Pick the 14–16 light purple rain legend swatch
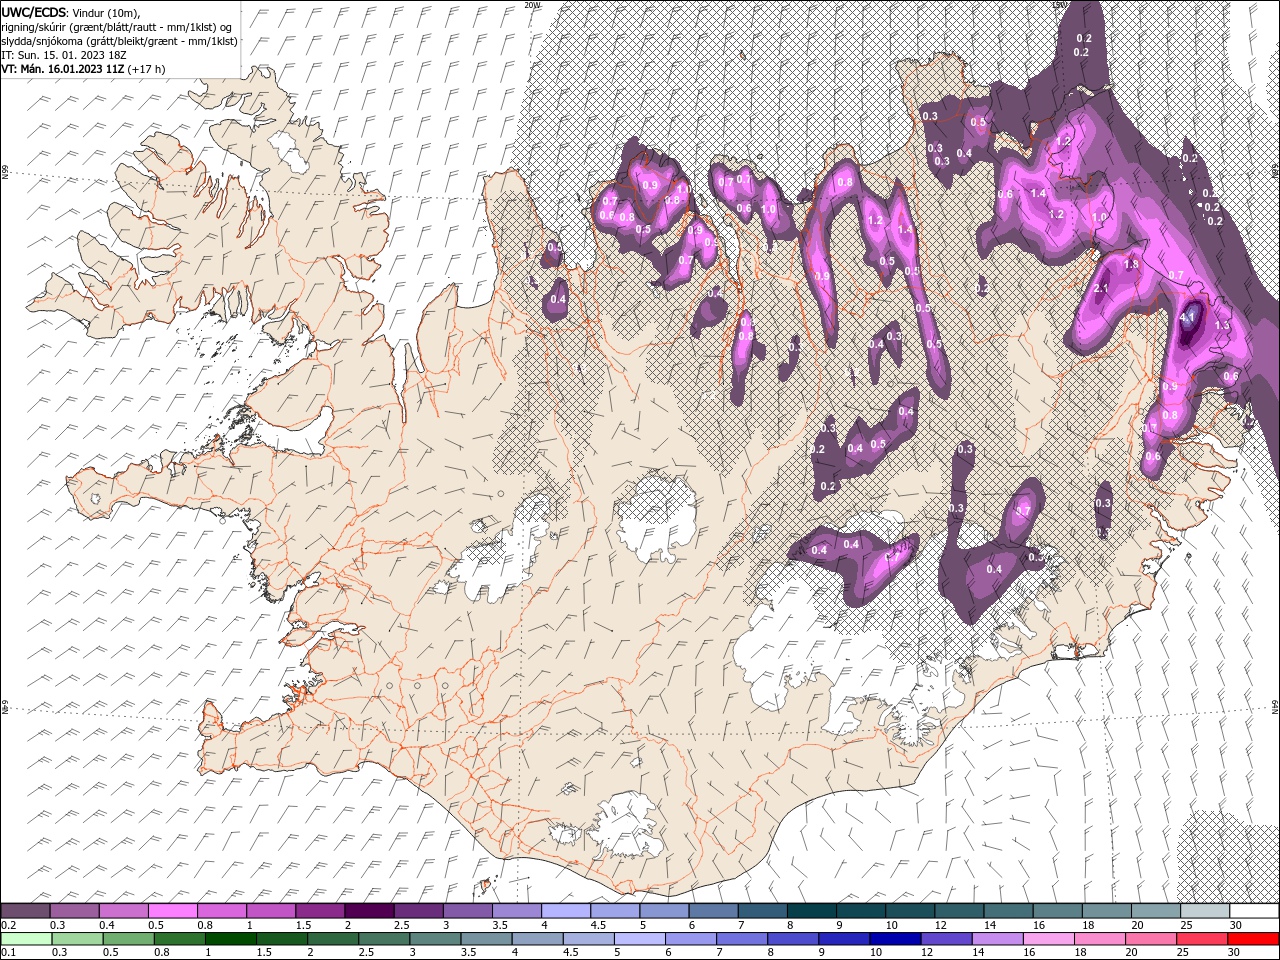This screenshot has height=960, width=1280. (x=998, y=938)
